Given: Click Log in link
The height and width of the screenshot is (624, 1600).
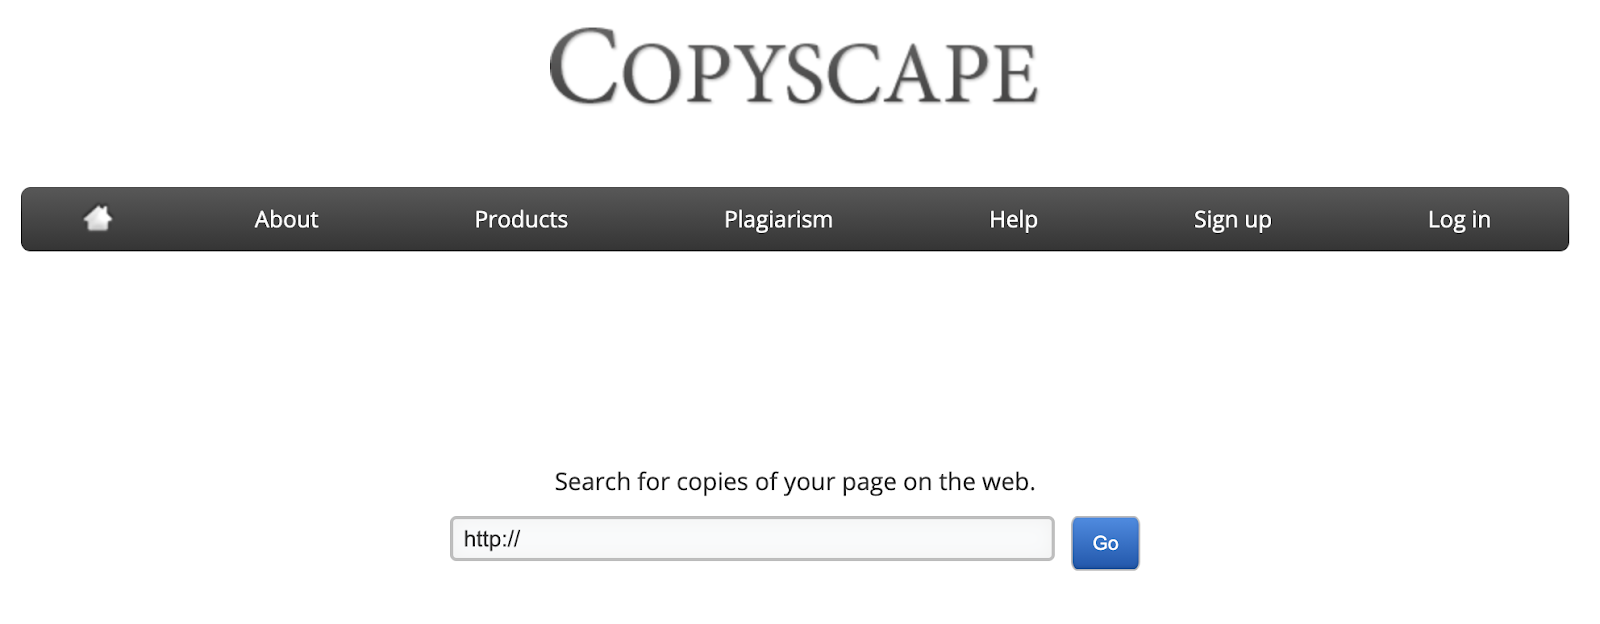Looking at the screenshot, I should click(x=1459, y=220).
